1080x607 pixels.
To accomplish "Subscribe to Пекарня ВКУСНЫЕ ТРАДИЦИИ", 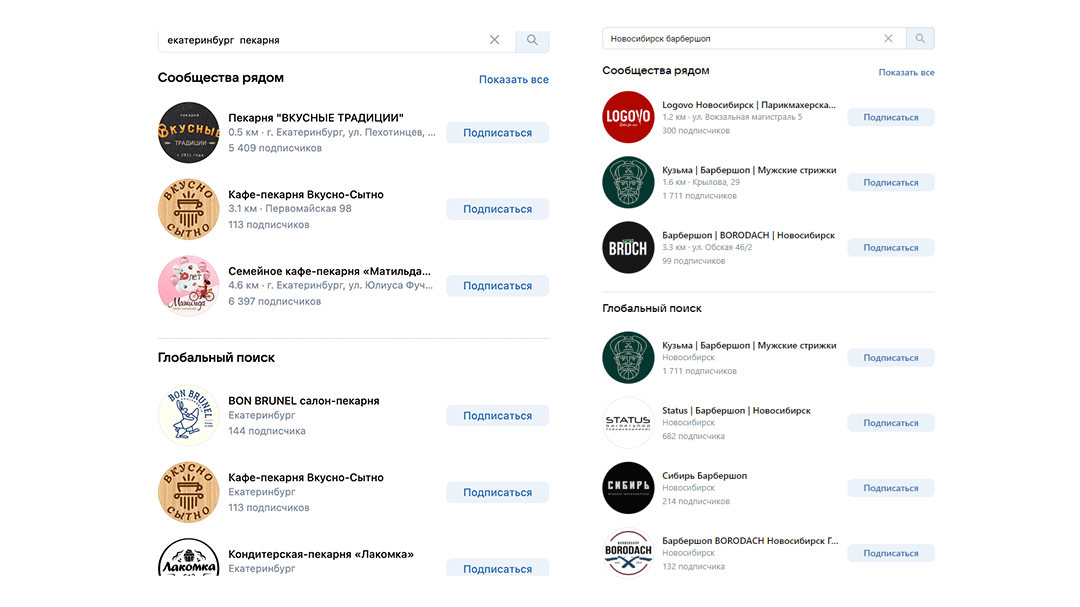I will pos(497,132).
